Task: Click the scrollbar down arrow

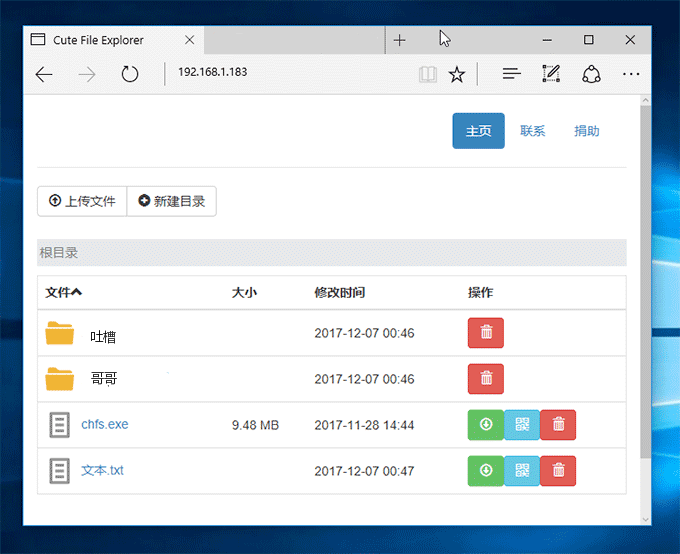Action: [645, 519]
